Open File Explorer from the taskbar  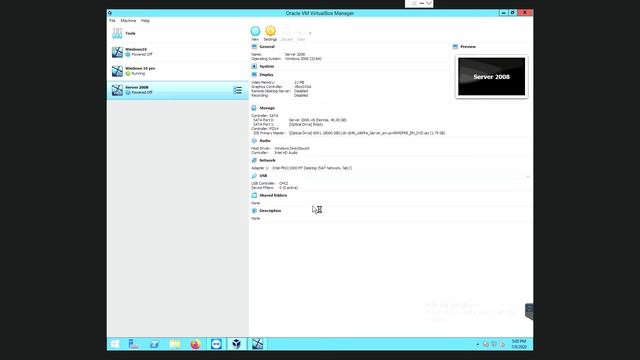point(175,344)
